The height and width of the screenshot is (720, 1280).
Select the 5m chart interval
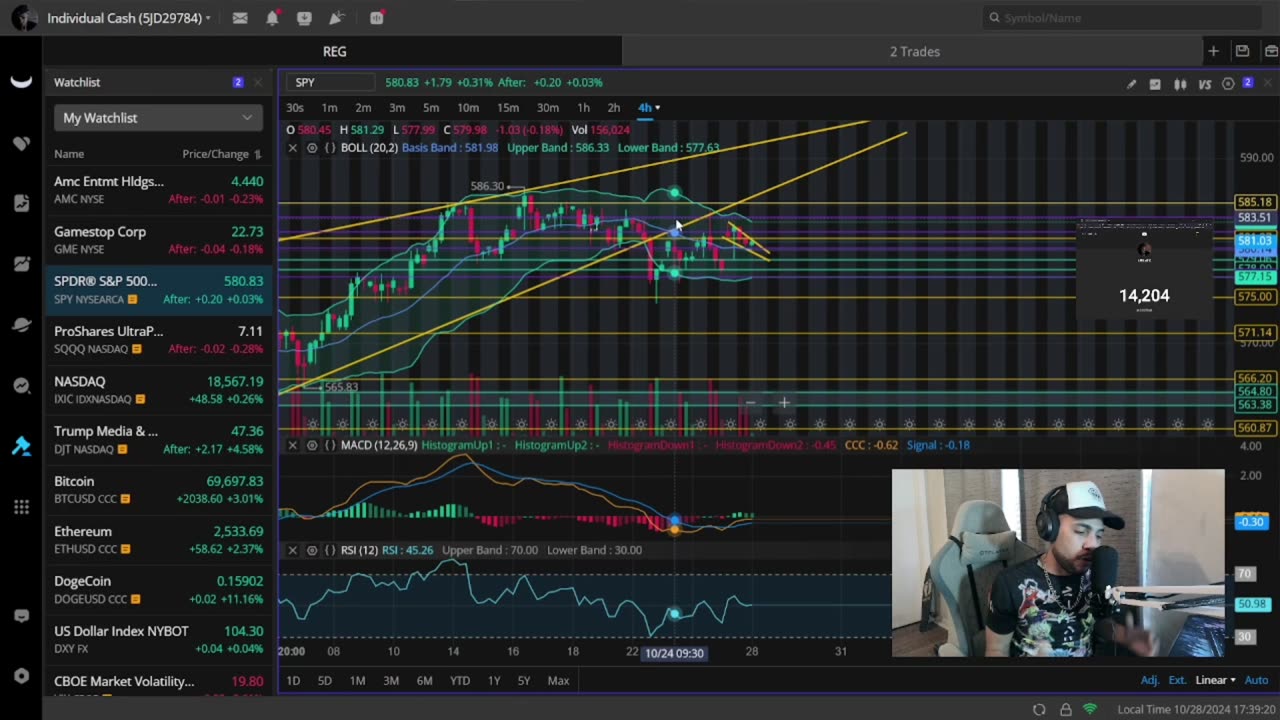pos(431,108)
